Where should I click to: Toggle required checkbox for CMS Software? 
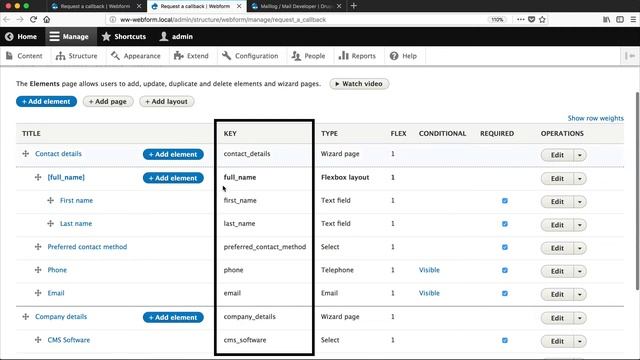click(505, 340)
